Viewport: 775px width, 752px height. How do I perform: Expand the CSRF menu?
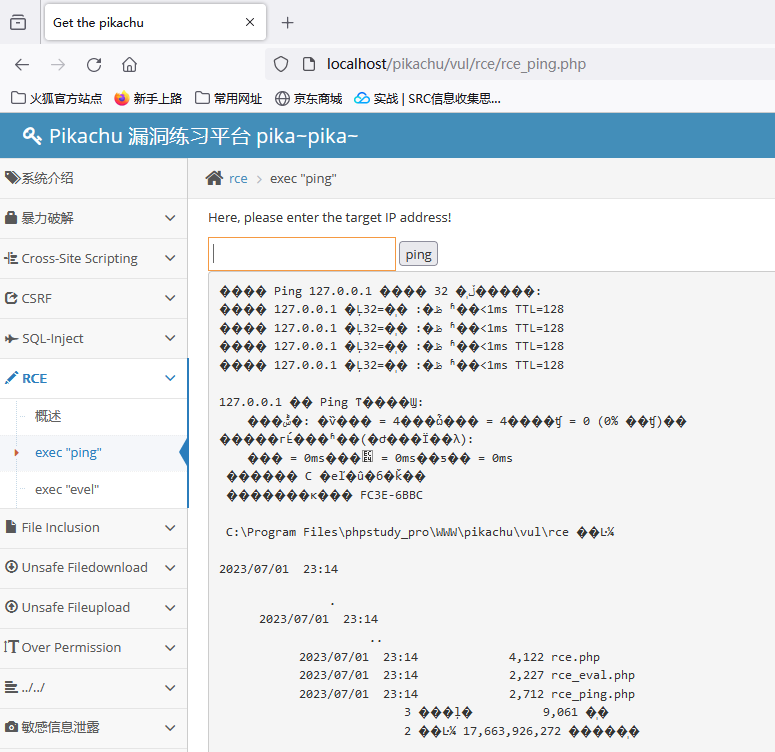[x=93, y=298]
